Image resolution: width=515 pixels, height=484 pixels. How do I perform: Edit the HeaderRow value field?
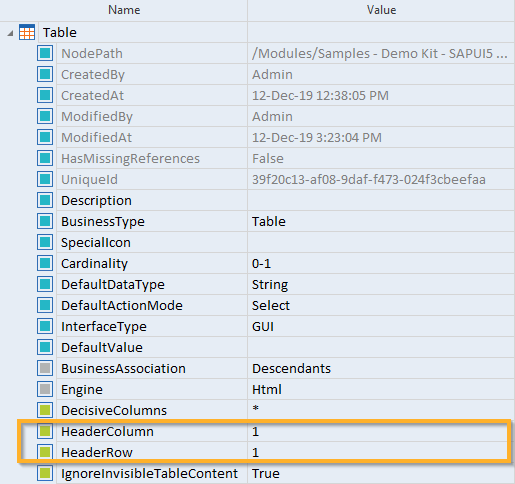[x=381, y=452]
